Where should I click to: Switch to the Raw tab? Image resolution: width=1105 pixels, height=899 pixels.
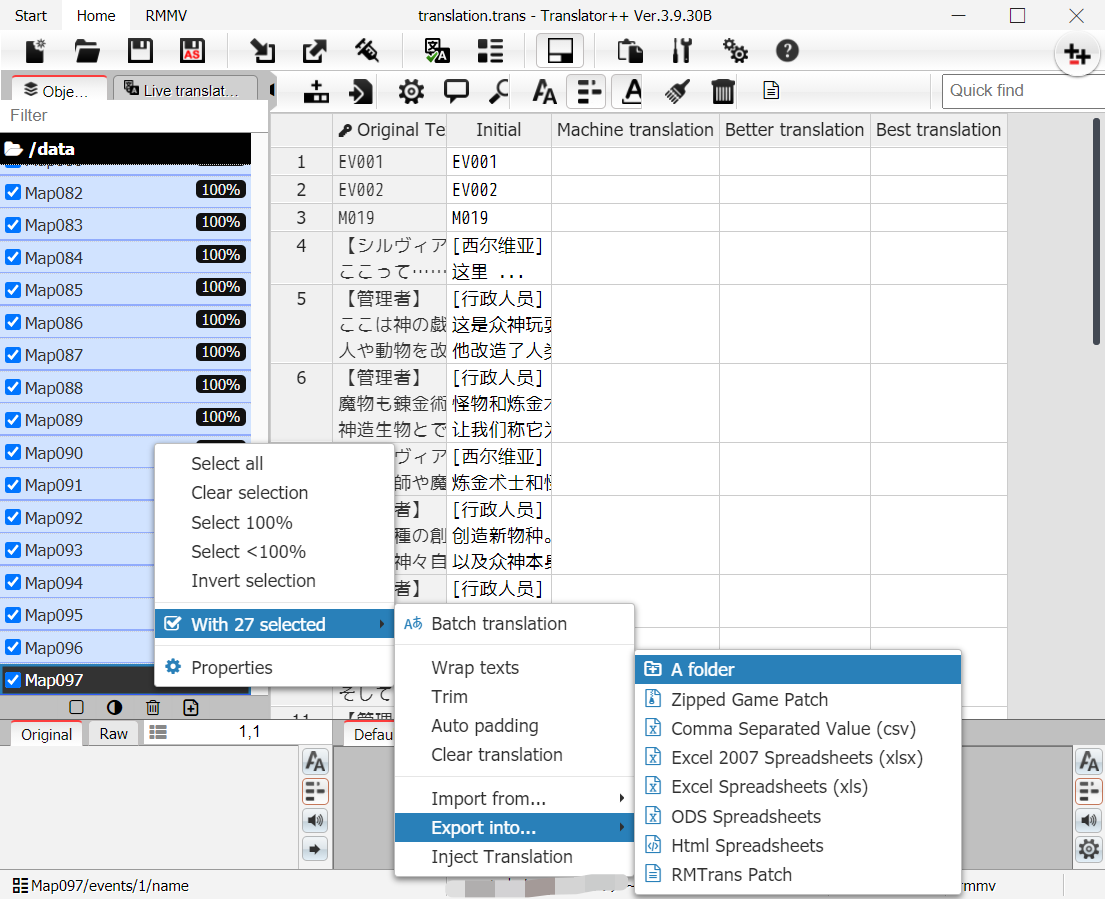tap(112, 733)
